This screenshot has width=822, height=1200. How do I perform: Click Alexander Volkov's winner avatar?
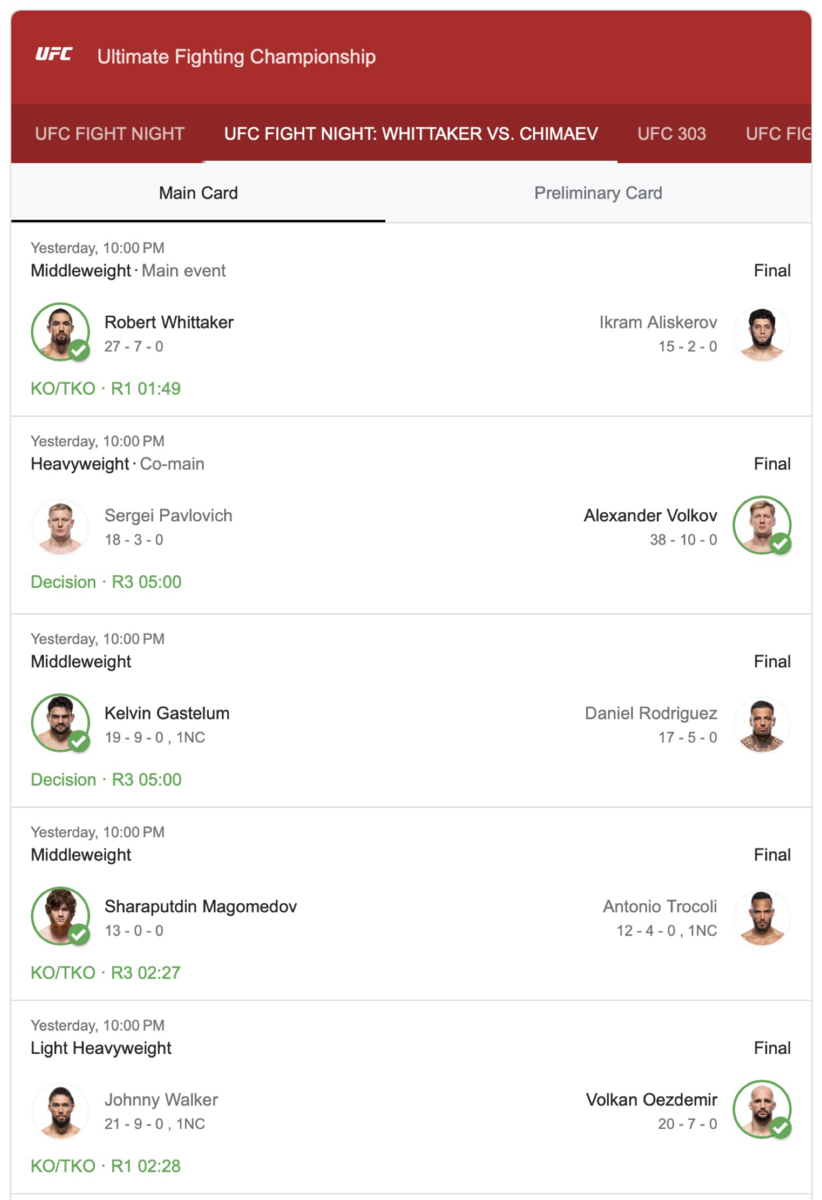(762, 525)
